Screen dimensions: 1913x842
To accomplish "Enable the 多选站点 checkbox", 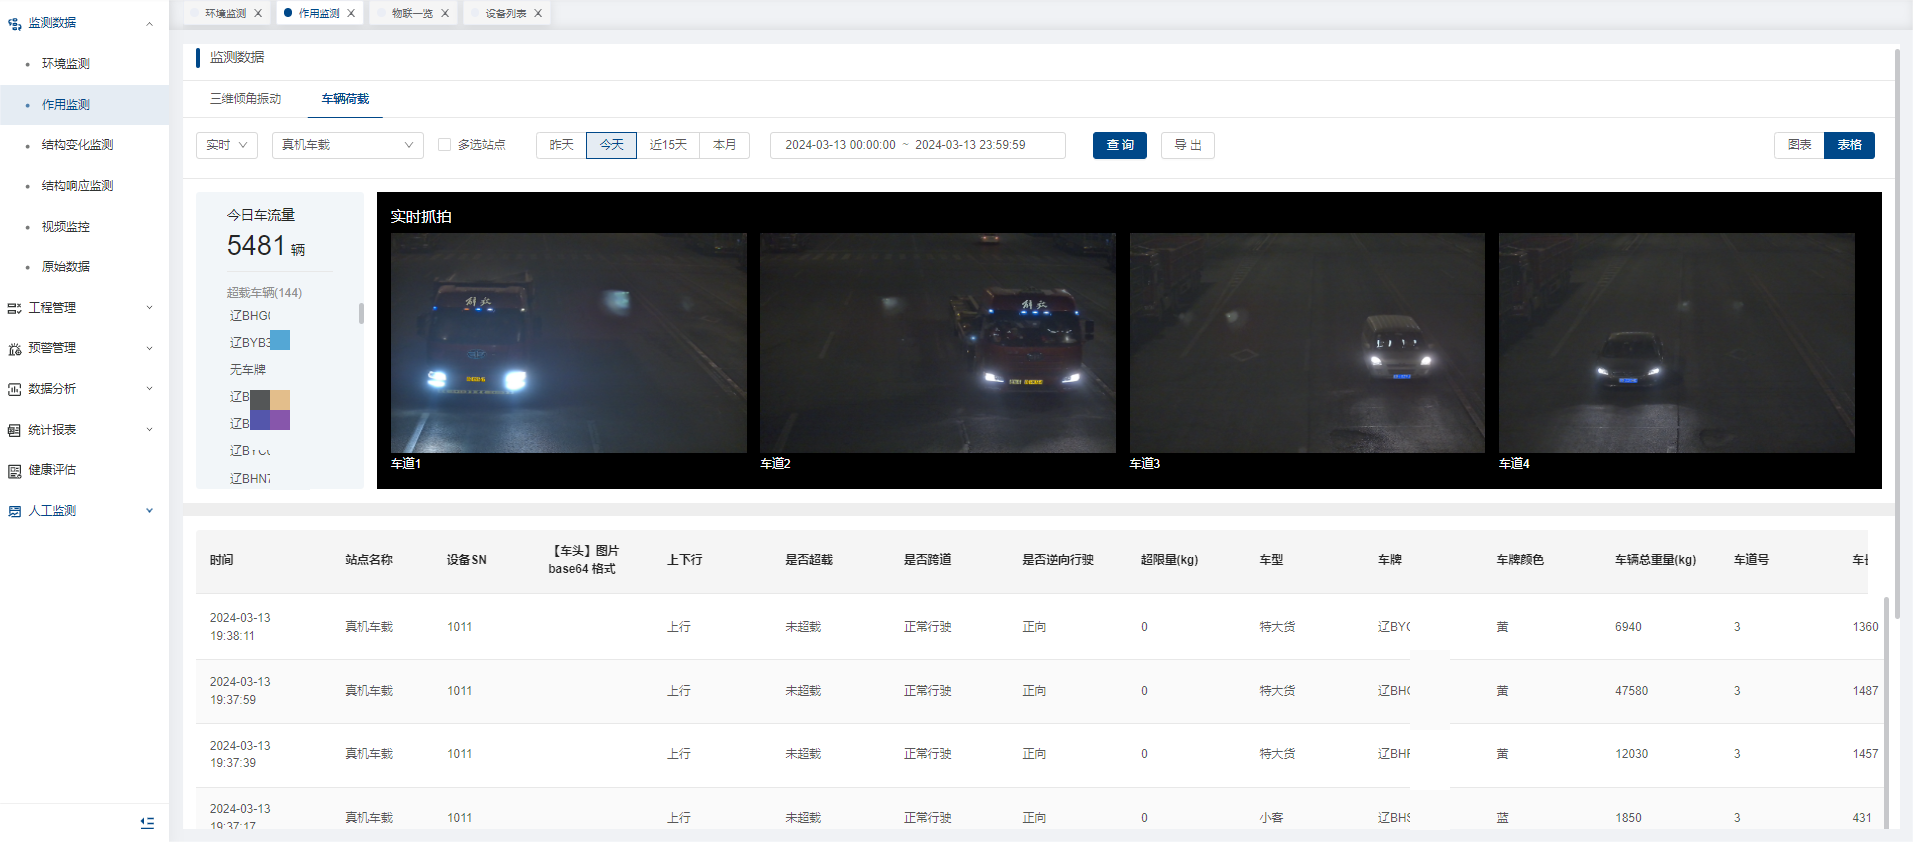I will (x=445, y=145).
